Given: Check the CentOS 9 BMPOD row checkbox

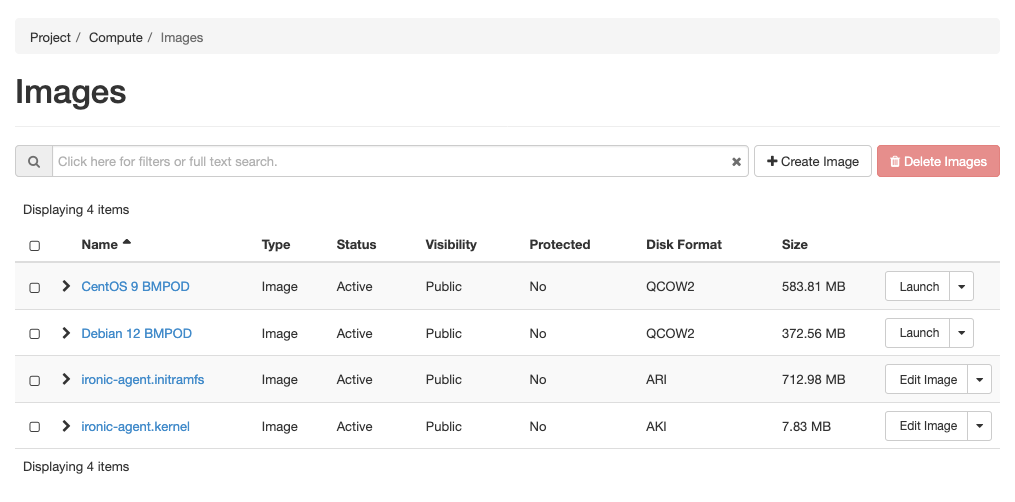Looking at the screenshot, I should pos(35,287).
